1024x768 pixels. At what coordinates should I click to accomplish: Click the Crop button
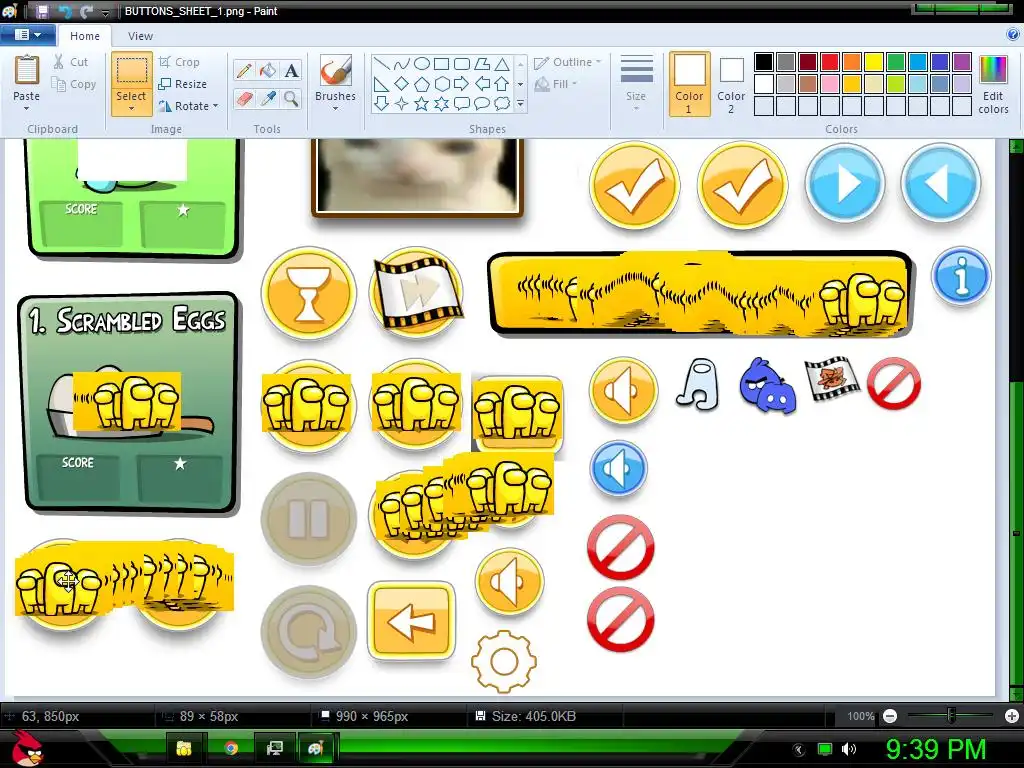(179, 62)
